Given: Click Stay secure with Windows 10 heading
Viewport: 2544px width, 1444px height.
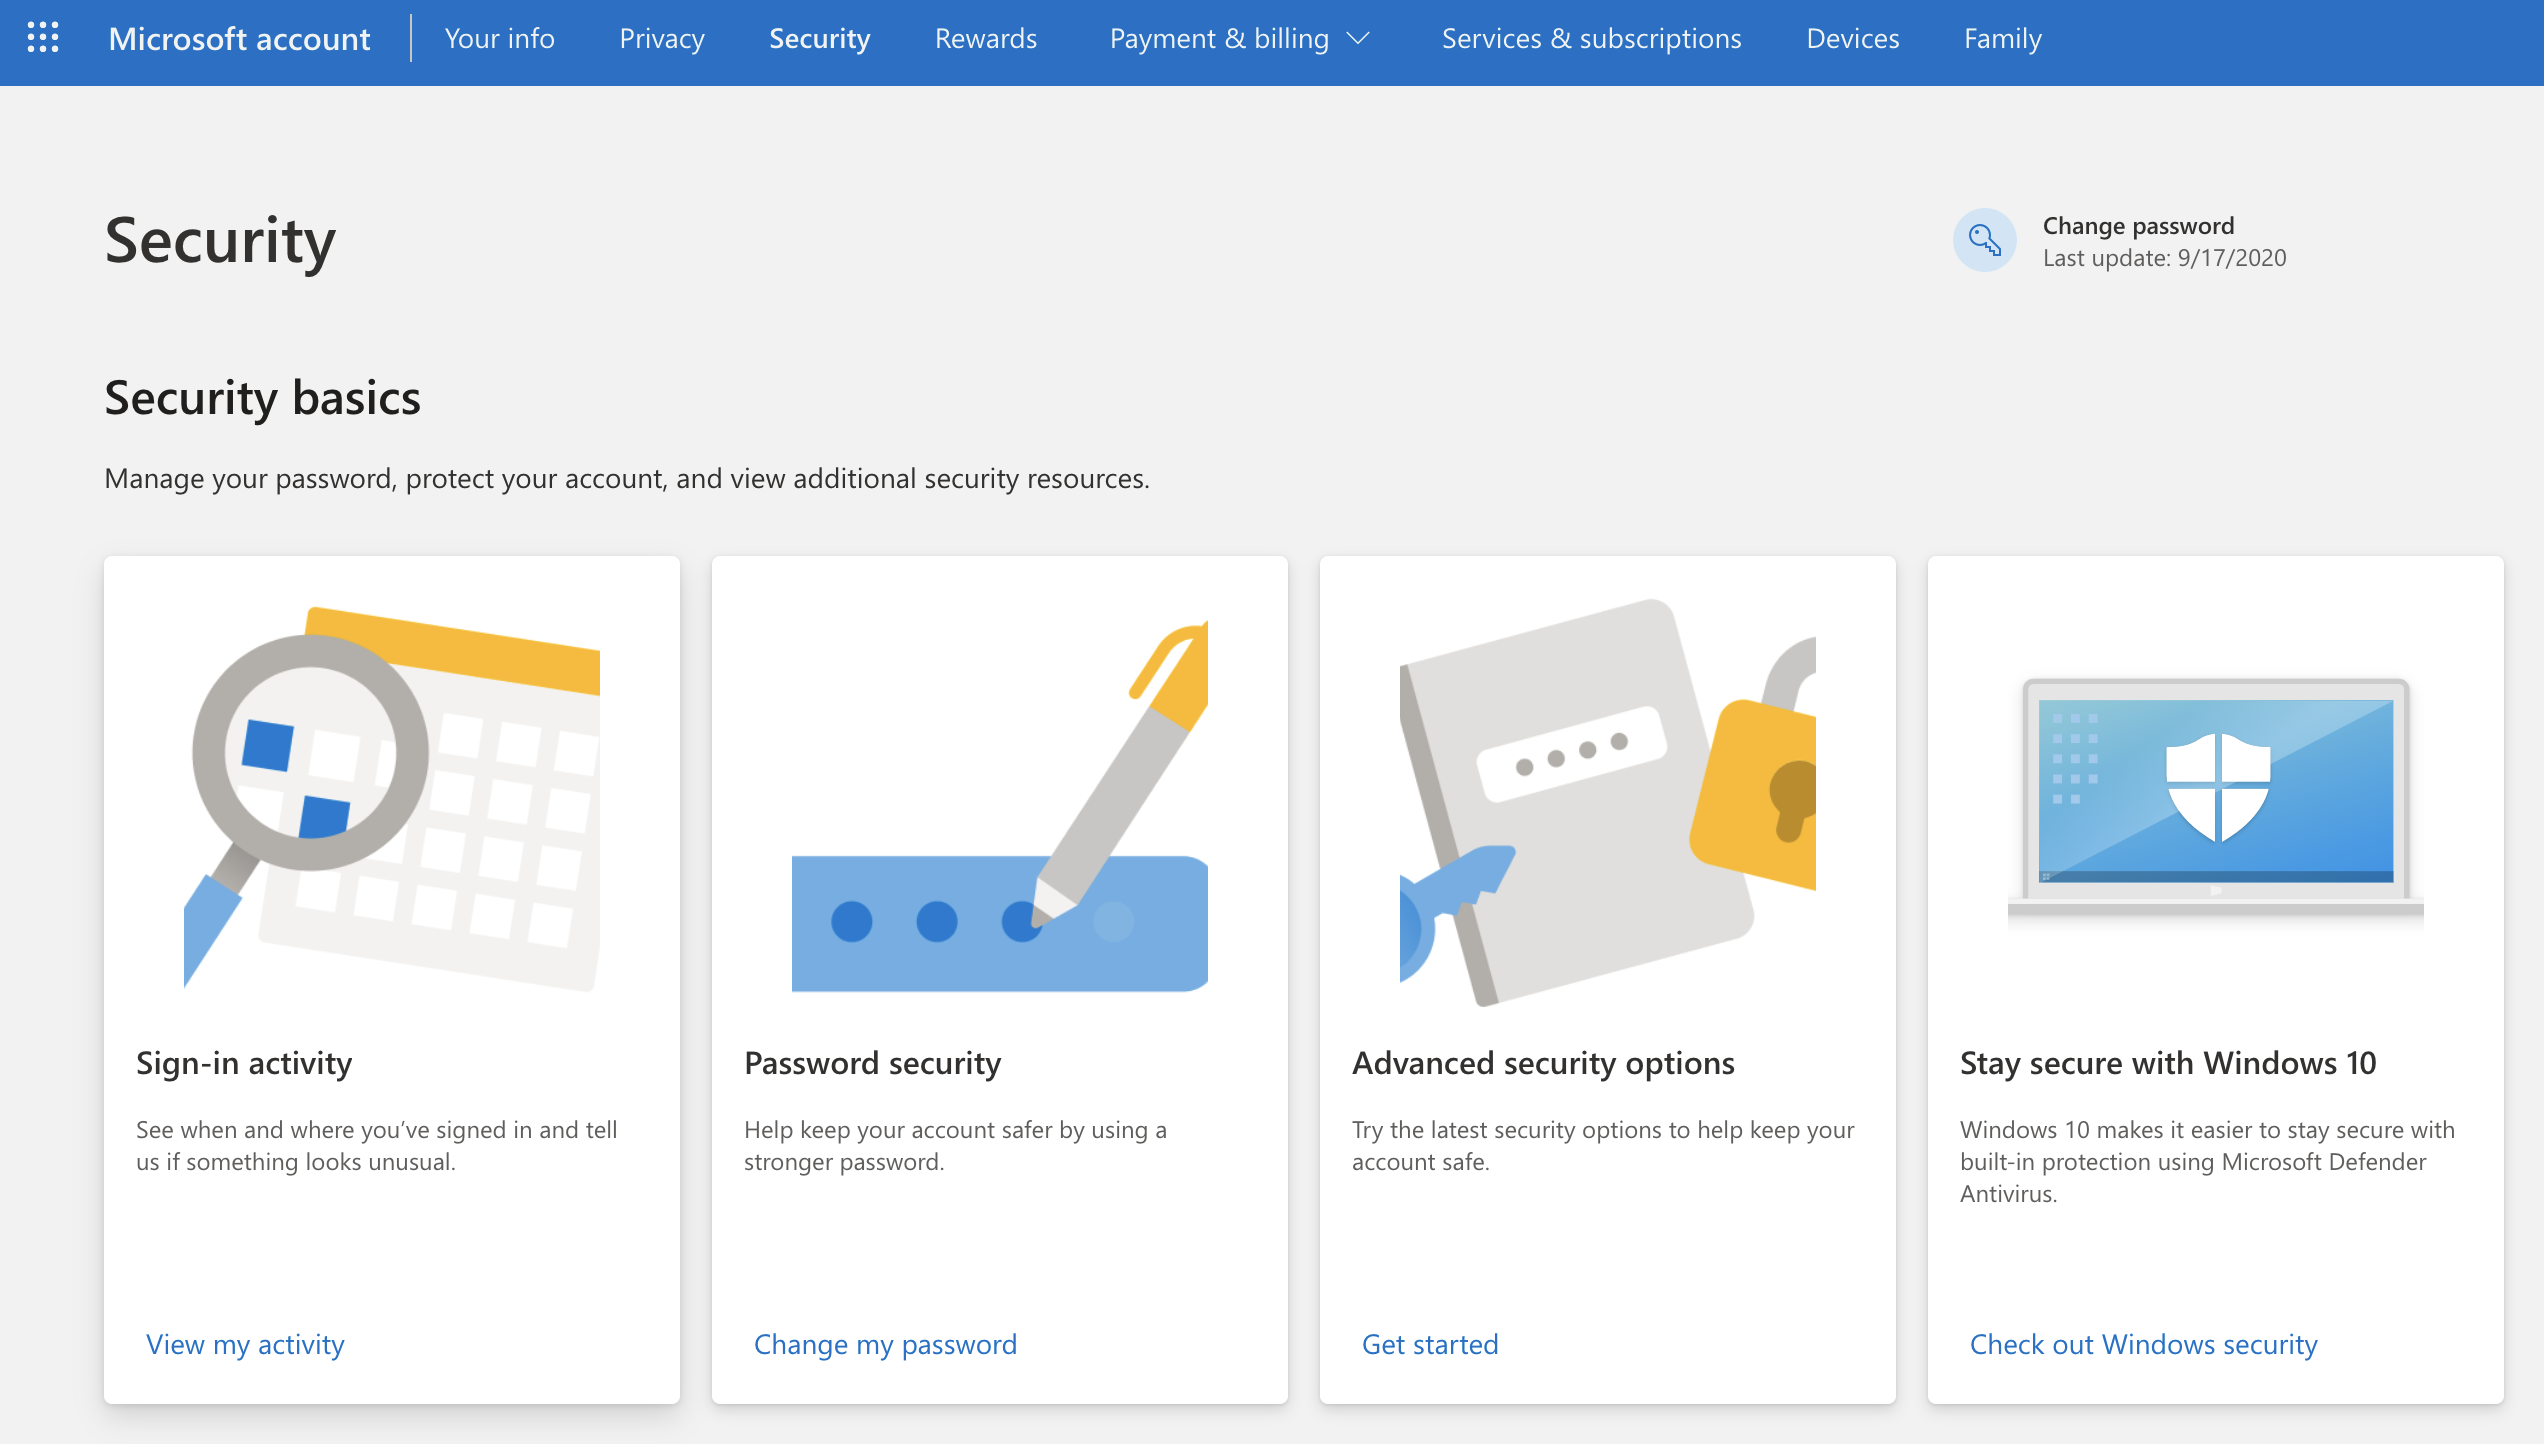Looking at the screenshot, I should click(2168, 1063).
